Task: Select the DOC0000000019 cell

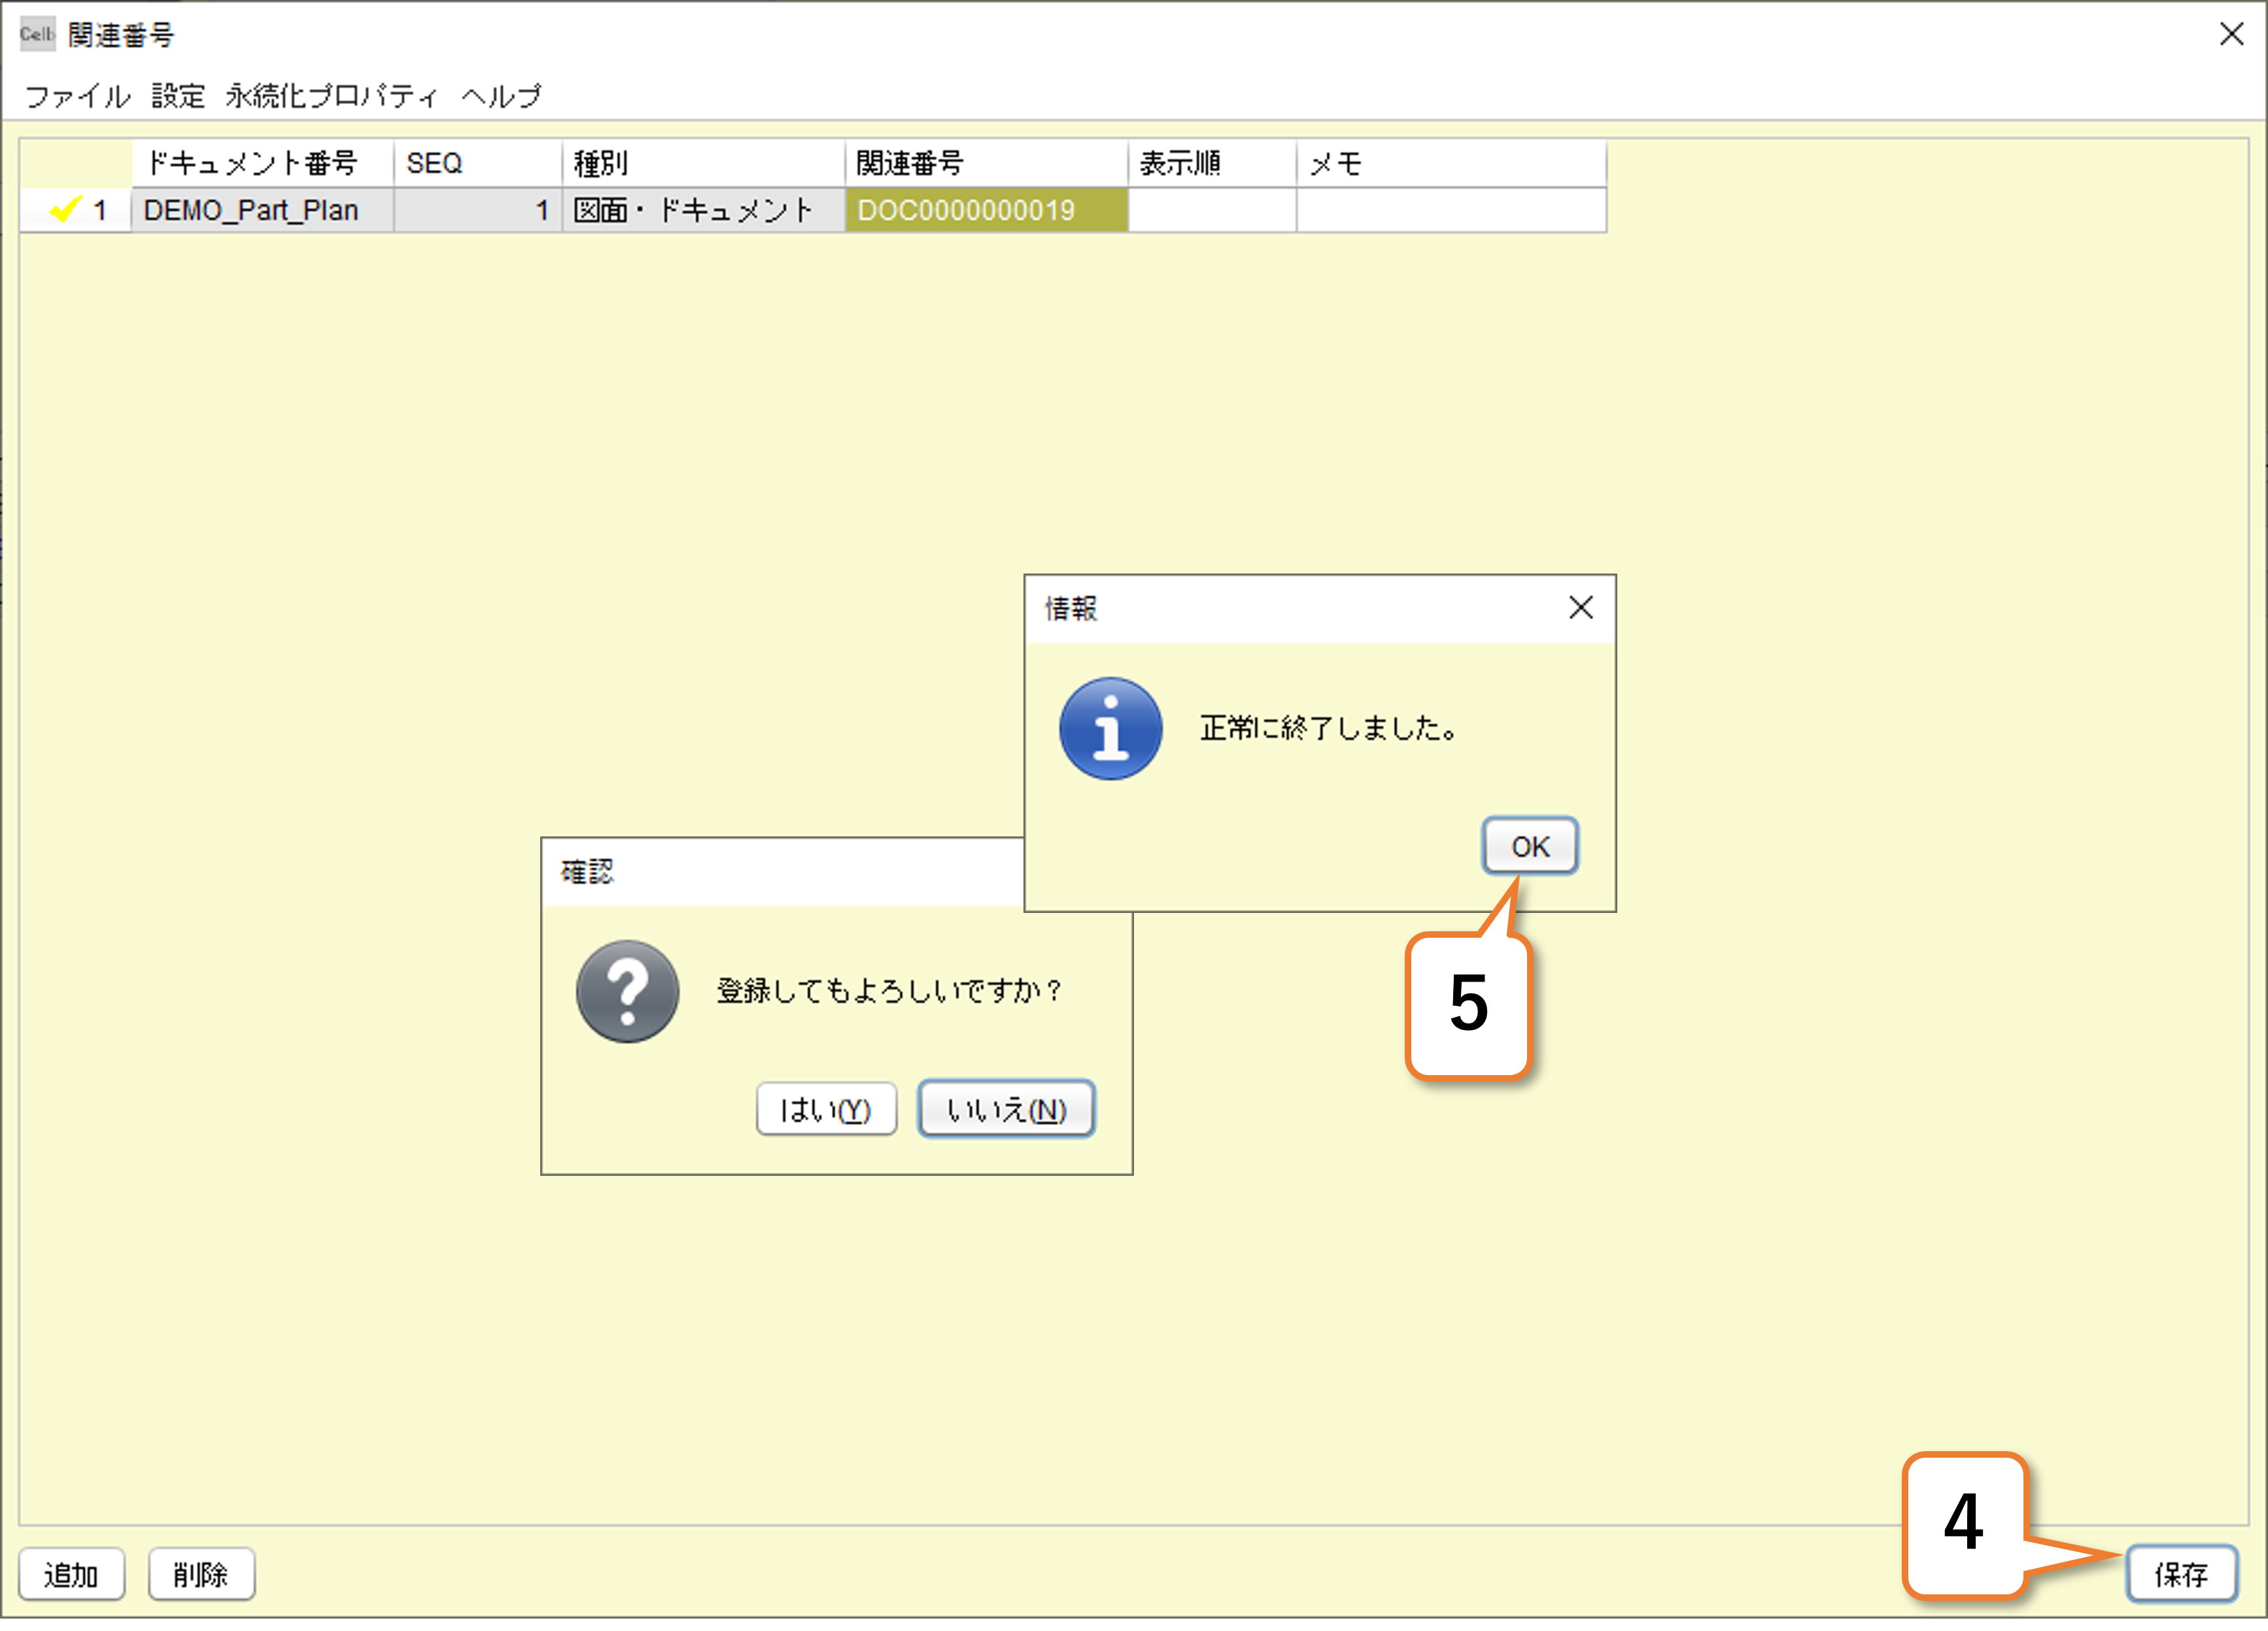Action: pyautogui.click(x=987, y=210)
